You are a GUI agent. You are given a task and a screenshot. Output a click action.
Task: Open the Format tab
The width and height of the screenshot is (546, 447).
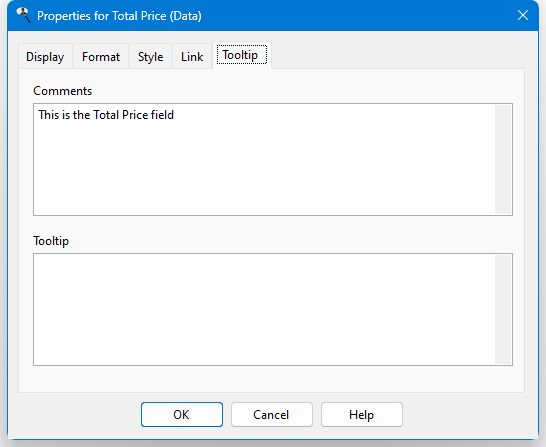click(101, 57)
